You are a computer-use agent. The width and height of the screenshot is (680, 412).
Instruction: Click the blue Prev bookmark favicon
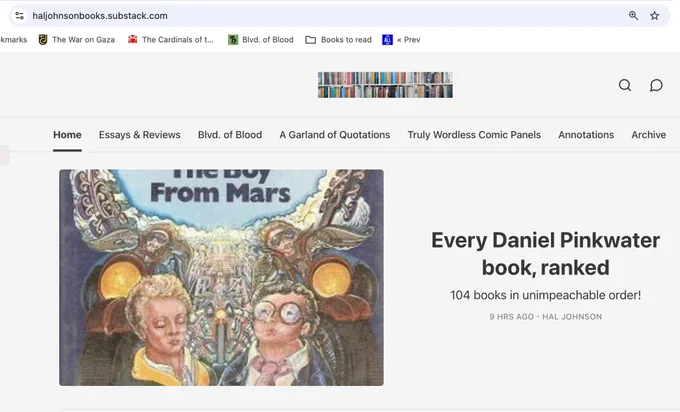(387, 40)
